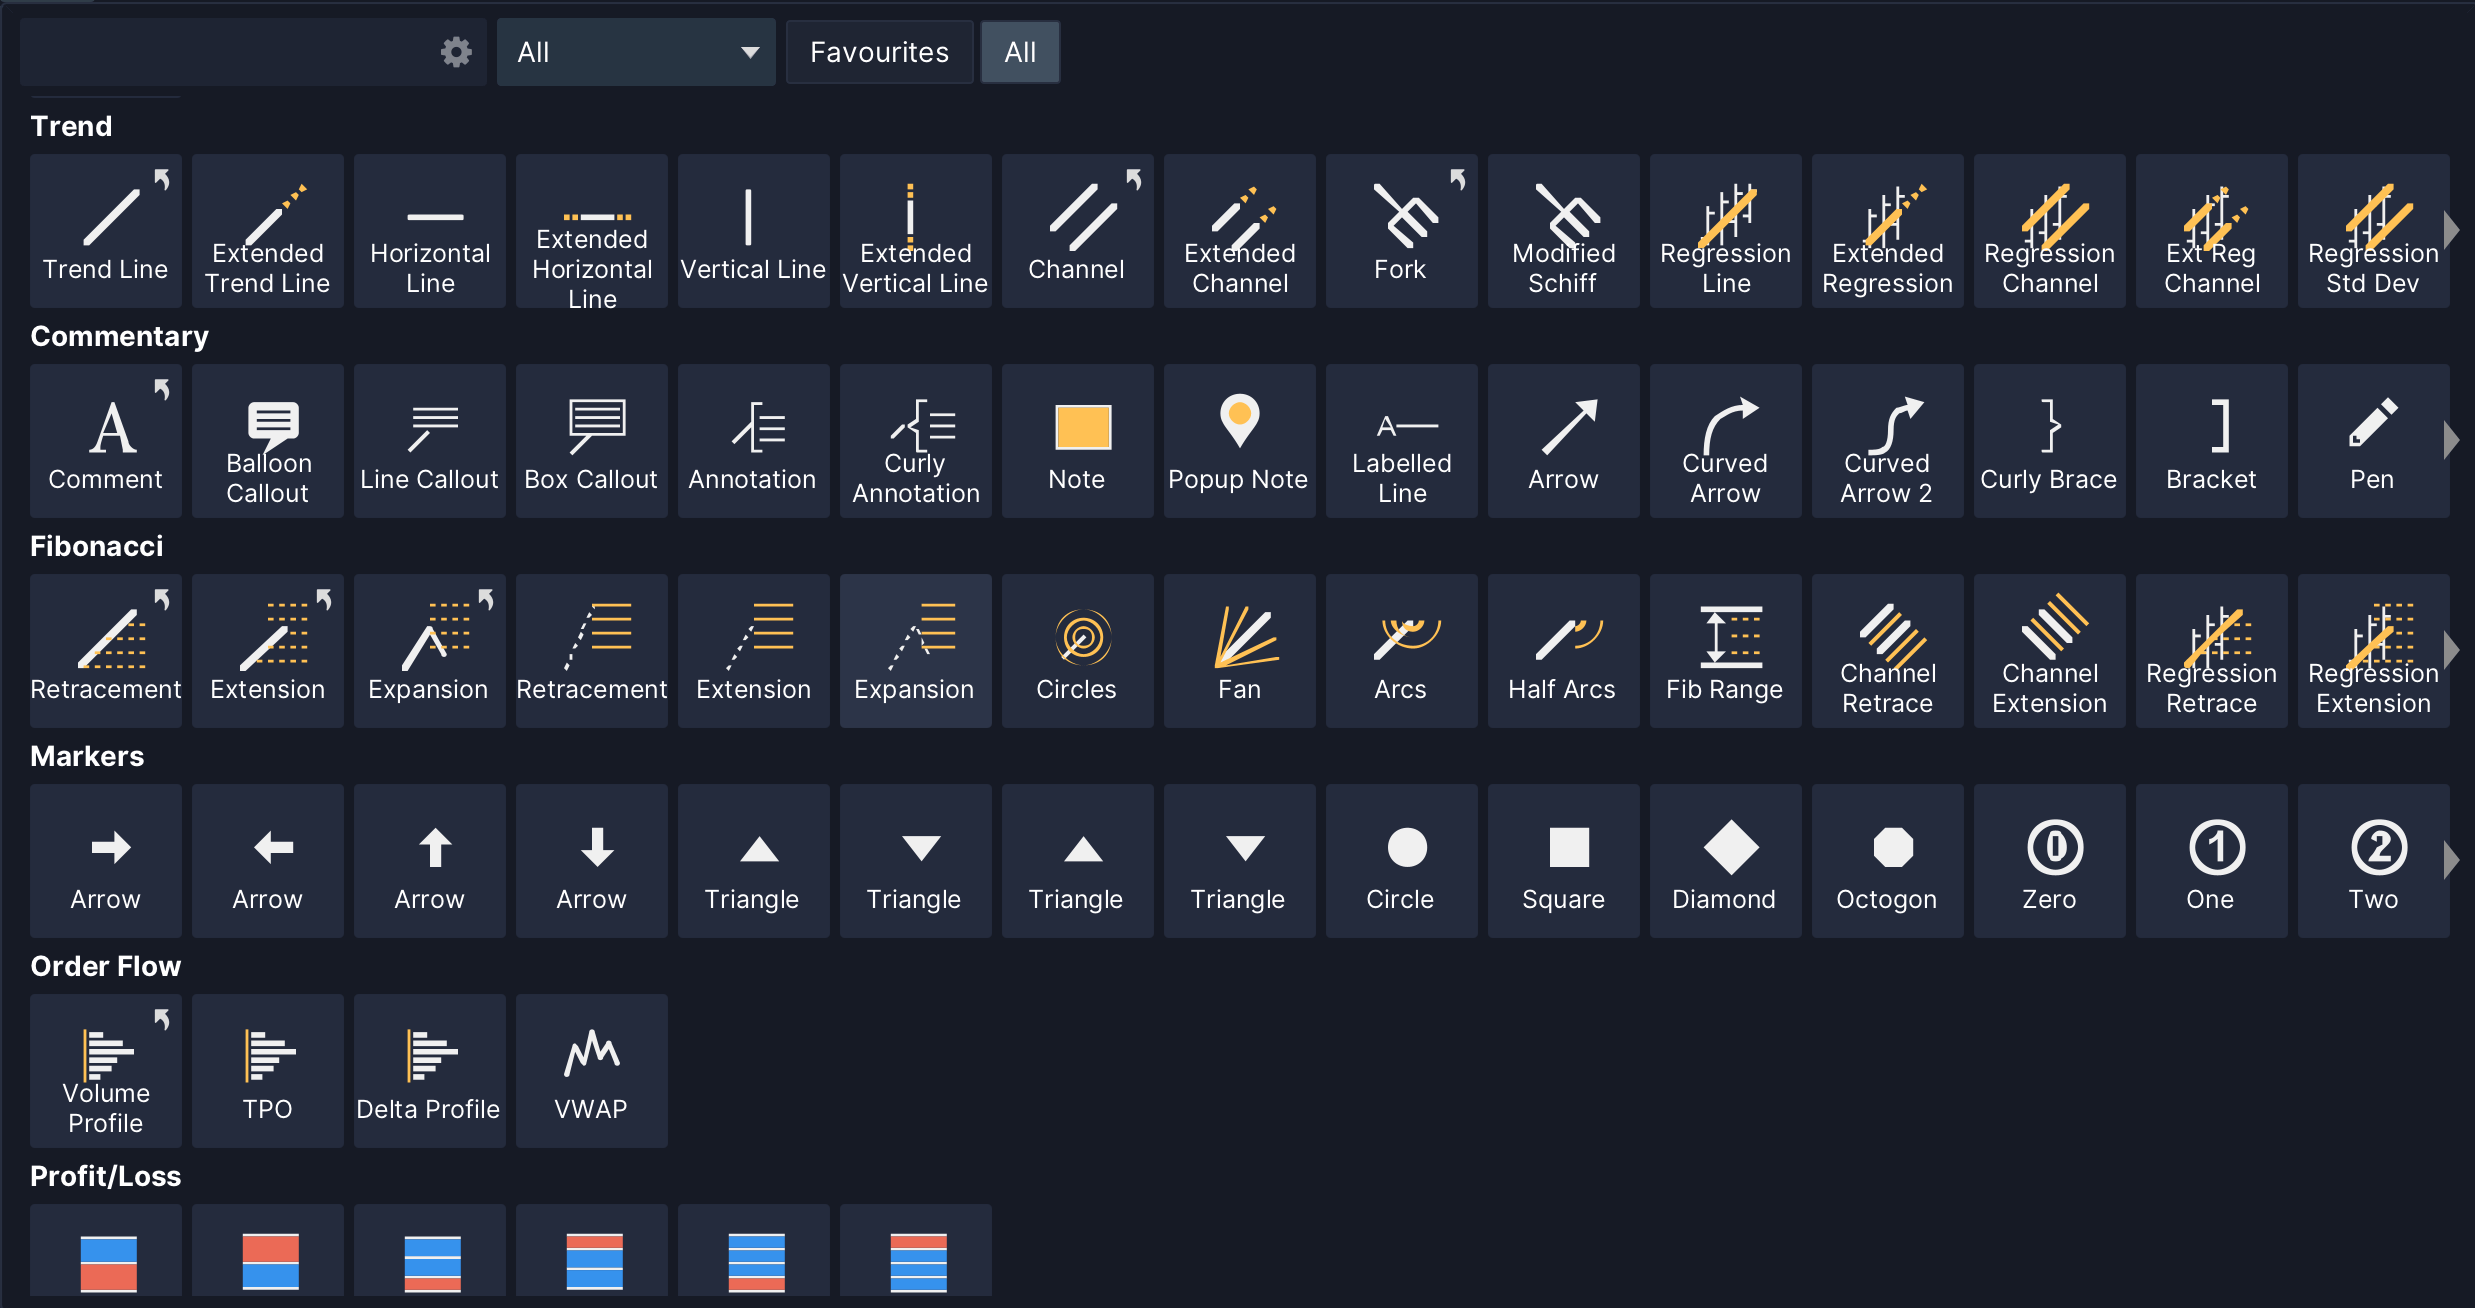Open the Pen drawing tool
The height and width of the screenshot is (1308, 2475).
click(2372, 440)
